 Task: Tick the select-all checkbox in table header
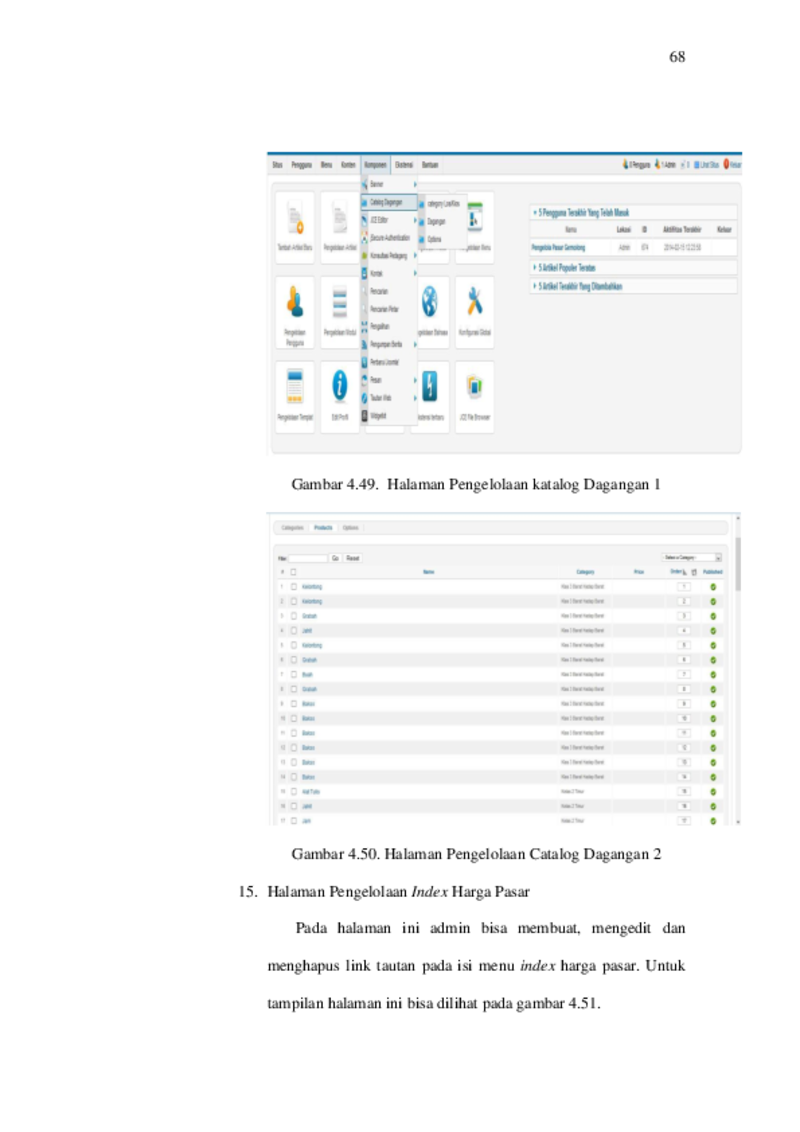[293, 572]
